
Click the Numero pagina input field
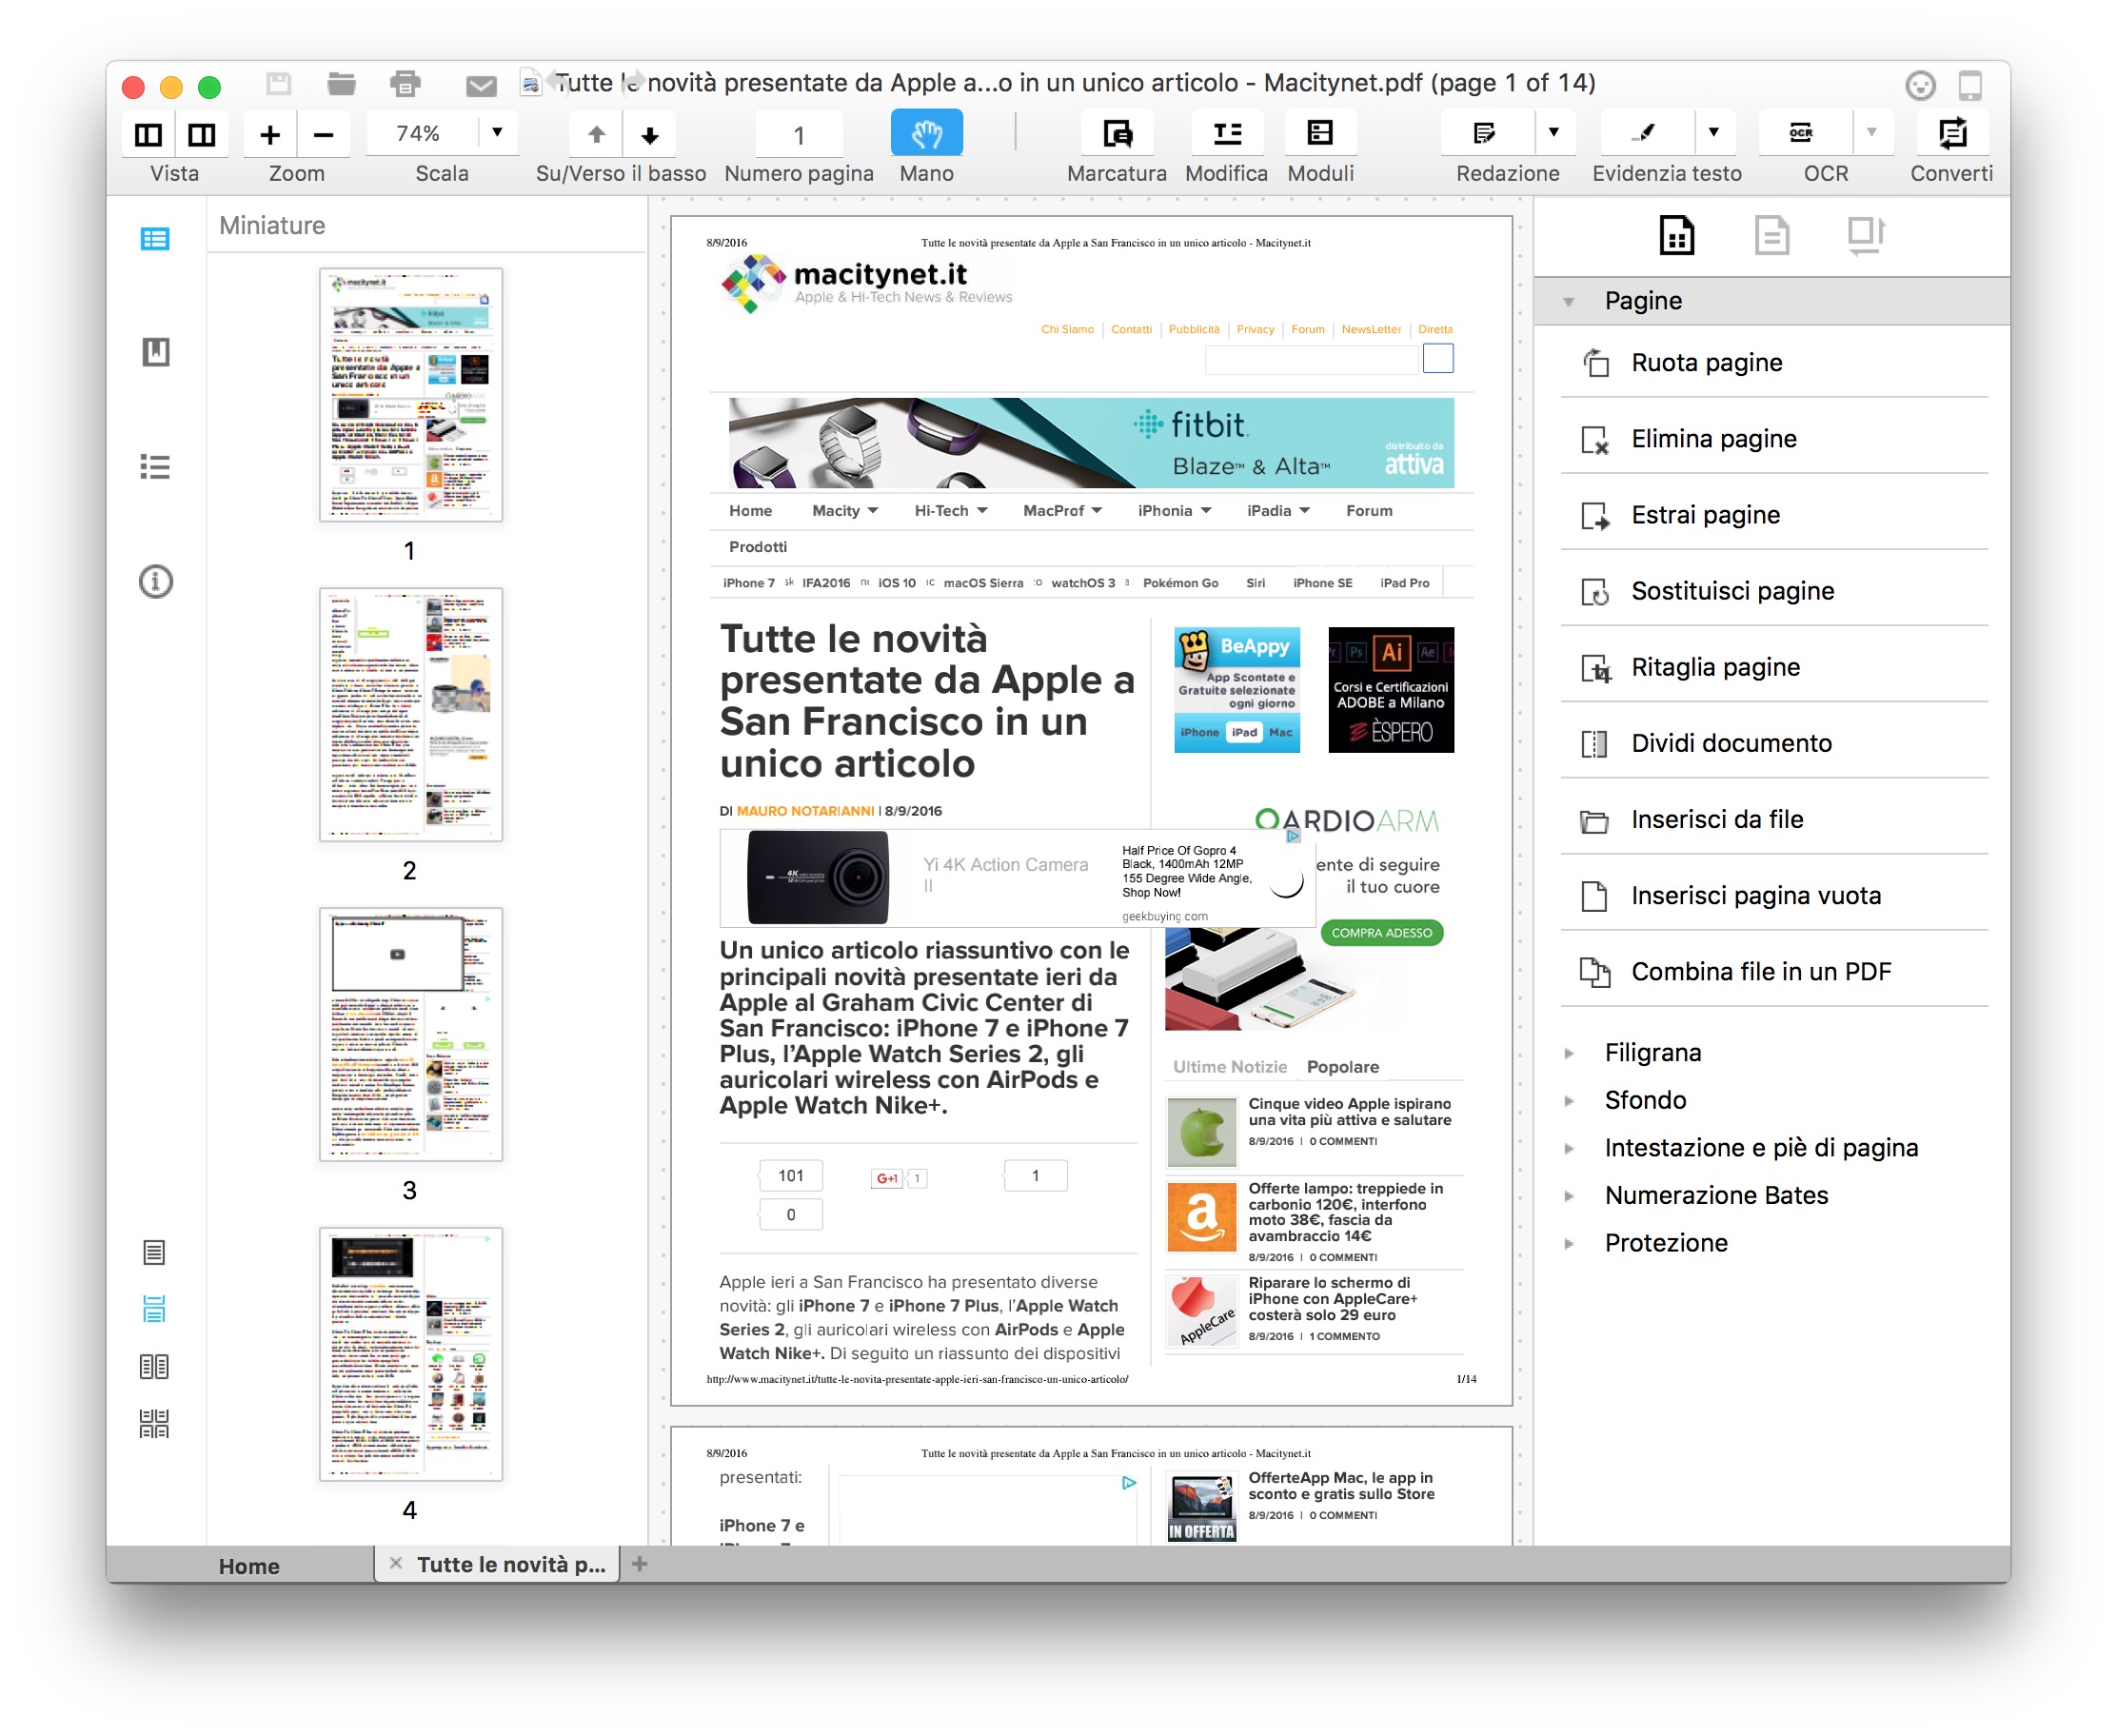coord(798,135)
